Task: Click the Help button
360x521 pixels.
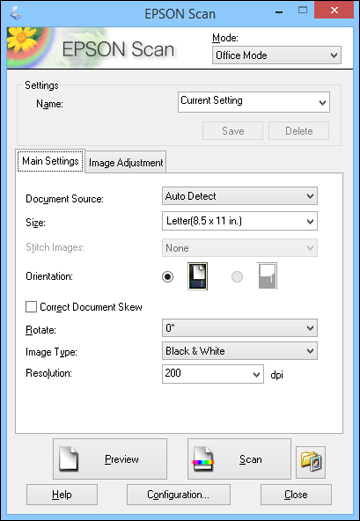Action: click(62, 494)
